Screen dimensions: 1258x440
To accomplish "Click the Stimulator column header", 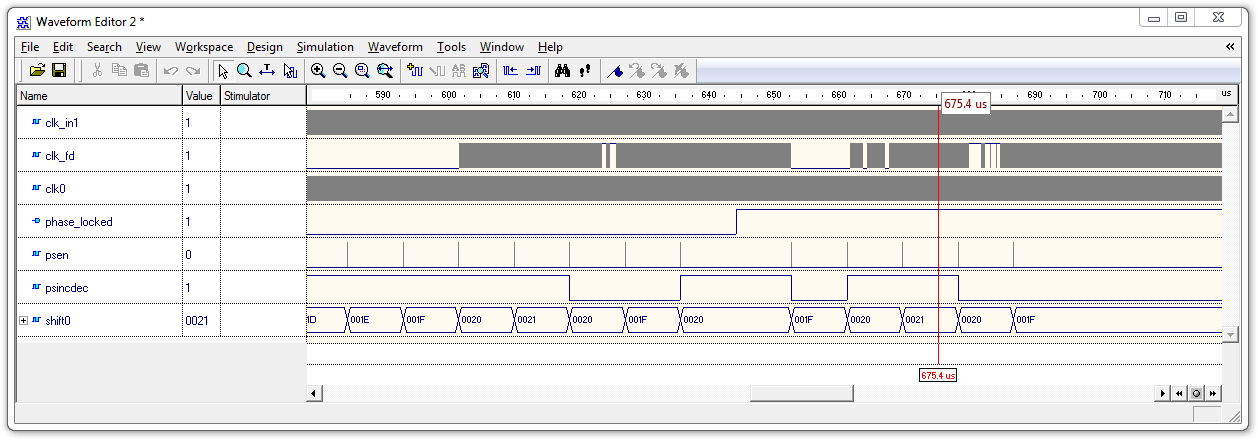I will coord(263,96).
